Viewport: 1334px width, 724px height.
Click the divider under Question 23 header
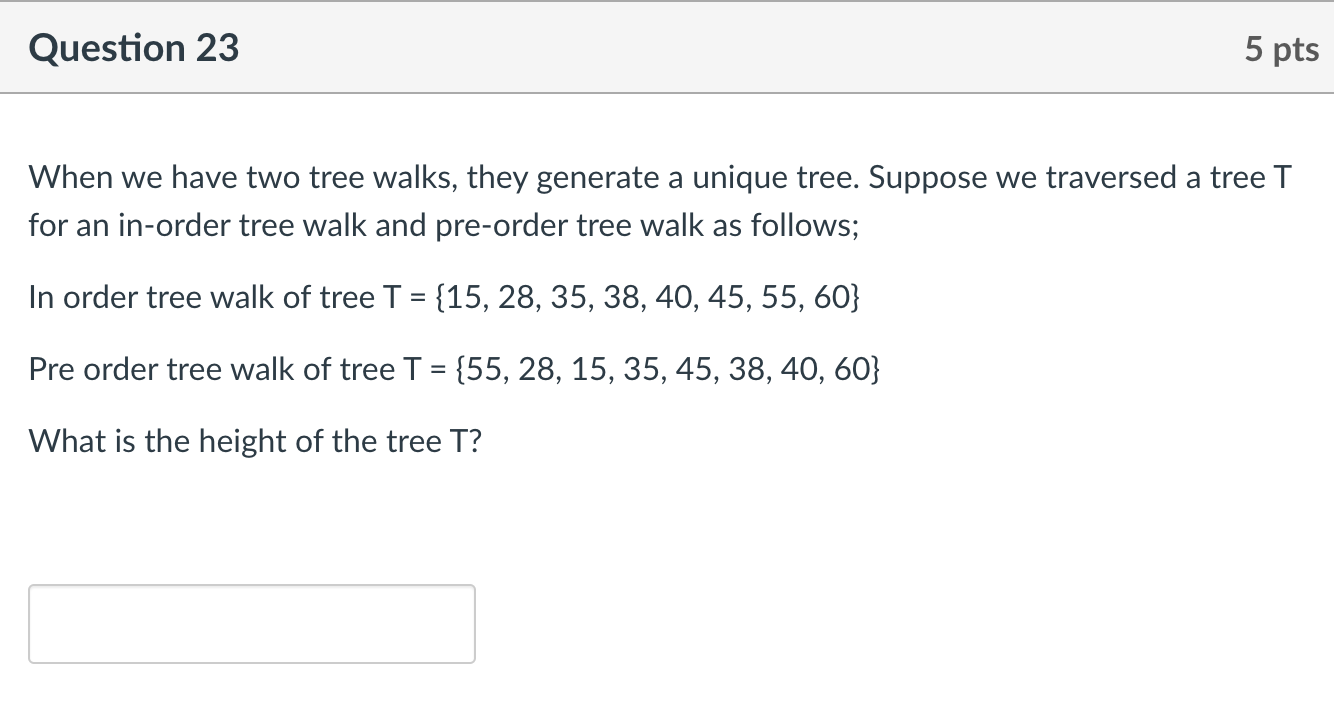tap(667, 93)
